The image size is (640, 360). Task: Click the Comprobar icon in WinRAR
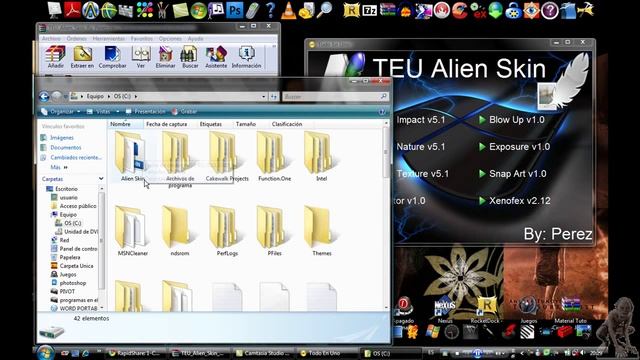112,57
